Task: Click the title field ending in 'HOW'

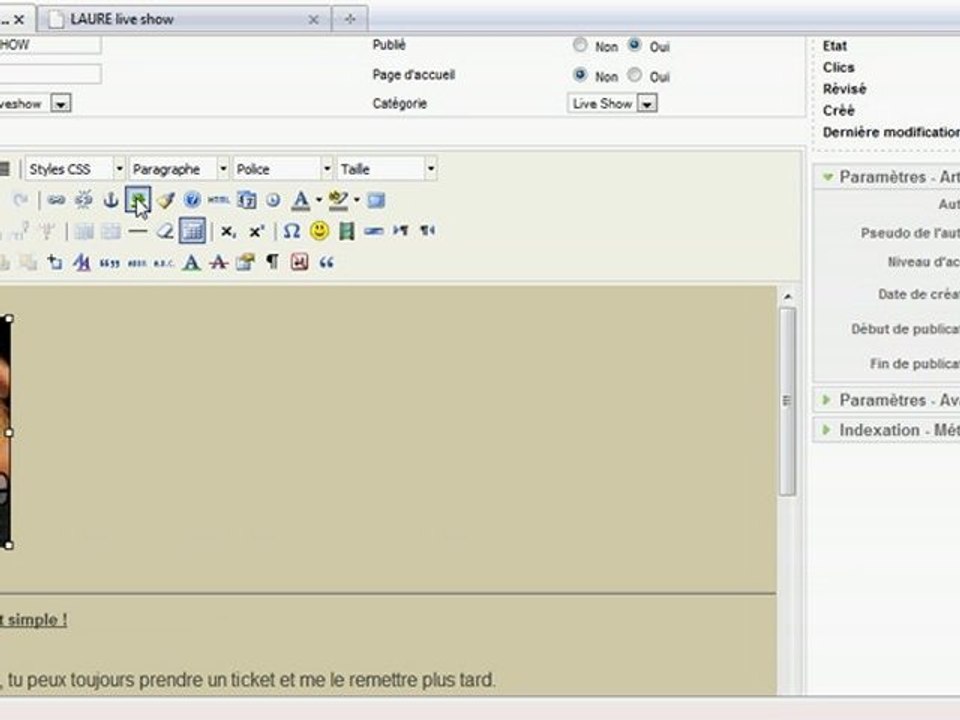Action: (50, 45)
